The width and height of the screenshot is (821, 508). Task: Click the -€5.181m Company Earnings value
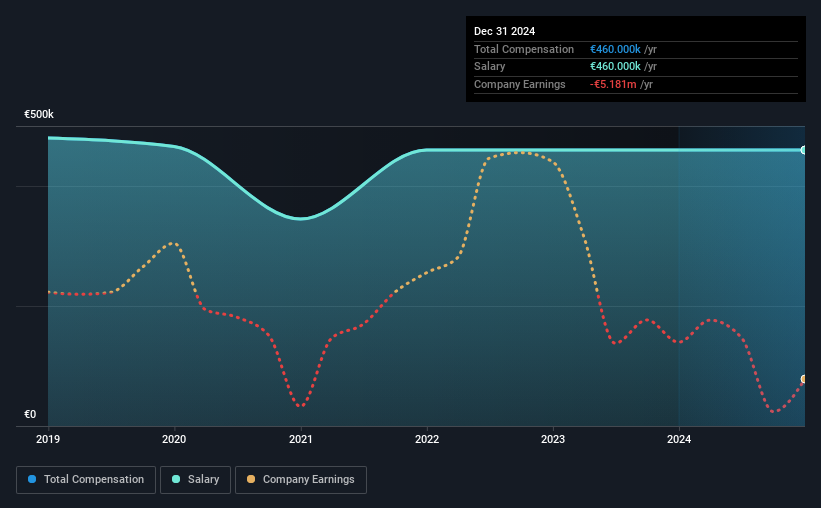tap(613, 84)
